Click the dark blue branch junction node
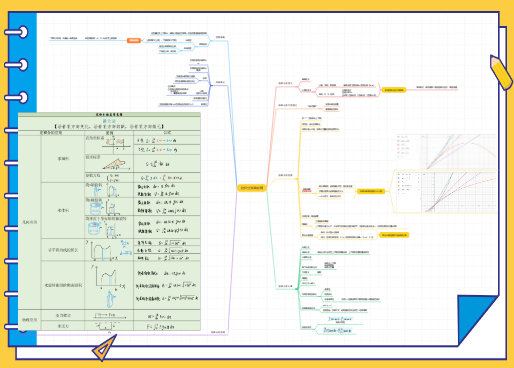Viewport: 514px width, 368px height. (211, 86)
